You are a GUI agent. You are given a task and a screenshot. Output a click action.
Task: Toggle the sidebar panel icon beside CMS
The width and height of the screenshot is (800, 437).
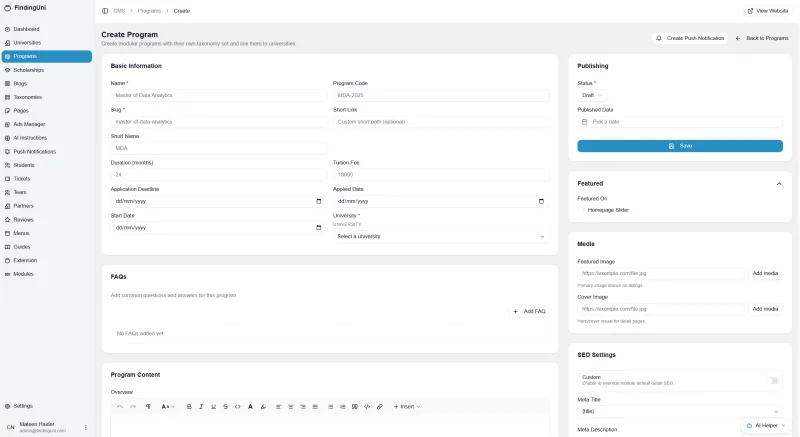pos(105,11)
